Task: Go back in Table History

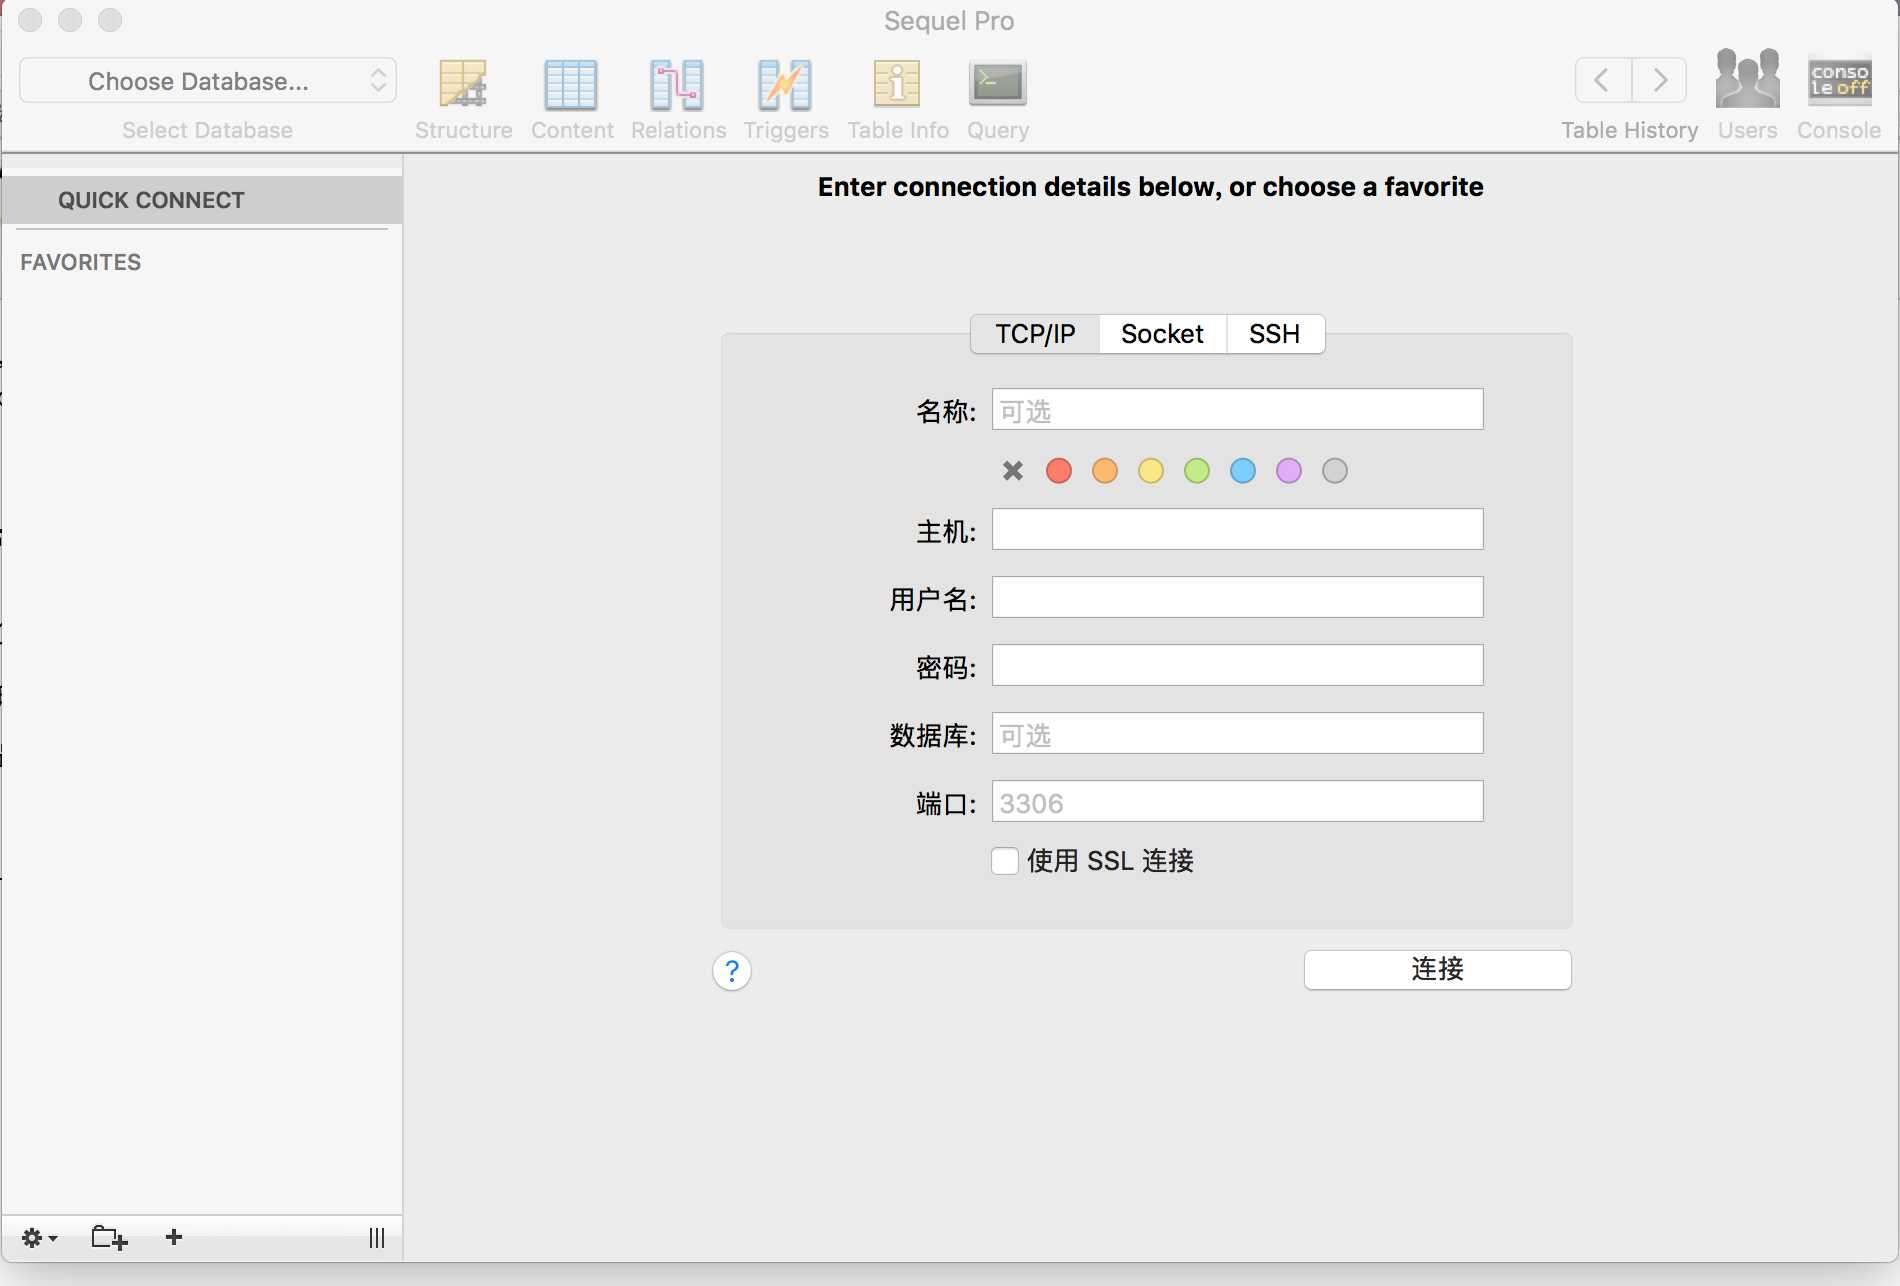Action: [x=1603, y=80]
